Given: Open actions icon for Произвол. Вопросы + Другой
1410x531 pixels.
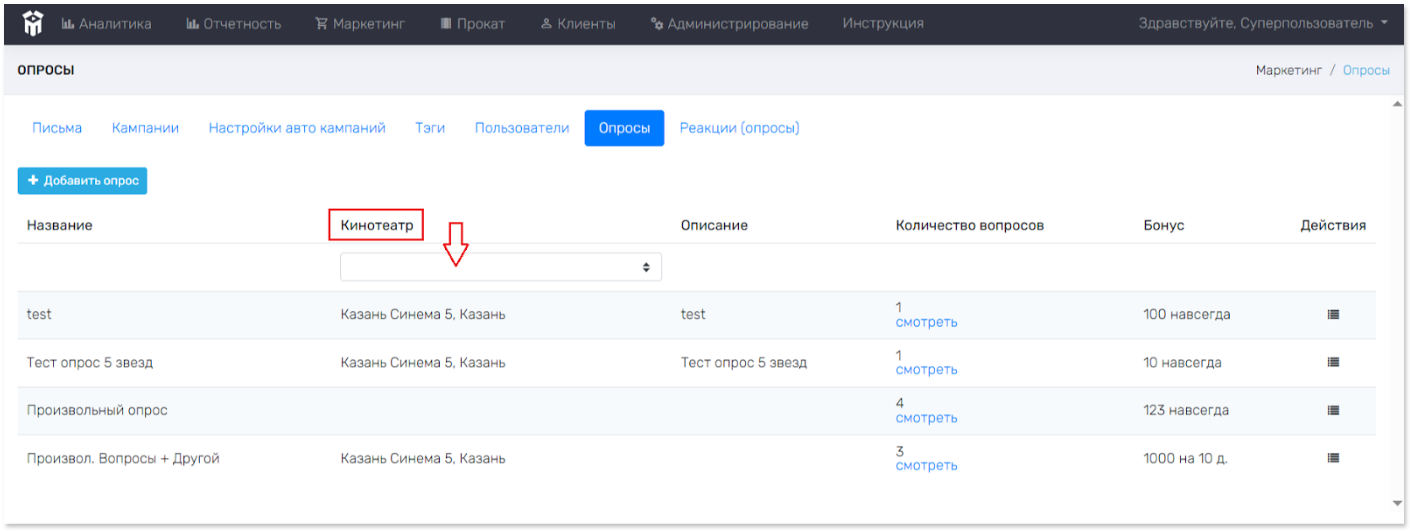Looking at the screenshot, I should (1332, 458).
